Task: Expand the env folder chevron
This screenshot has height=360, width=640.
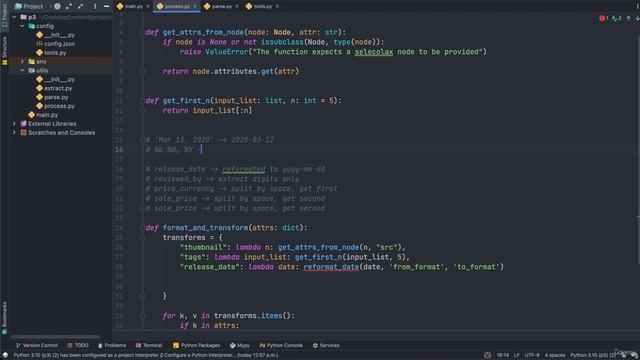Action: (22, 61)
